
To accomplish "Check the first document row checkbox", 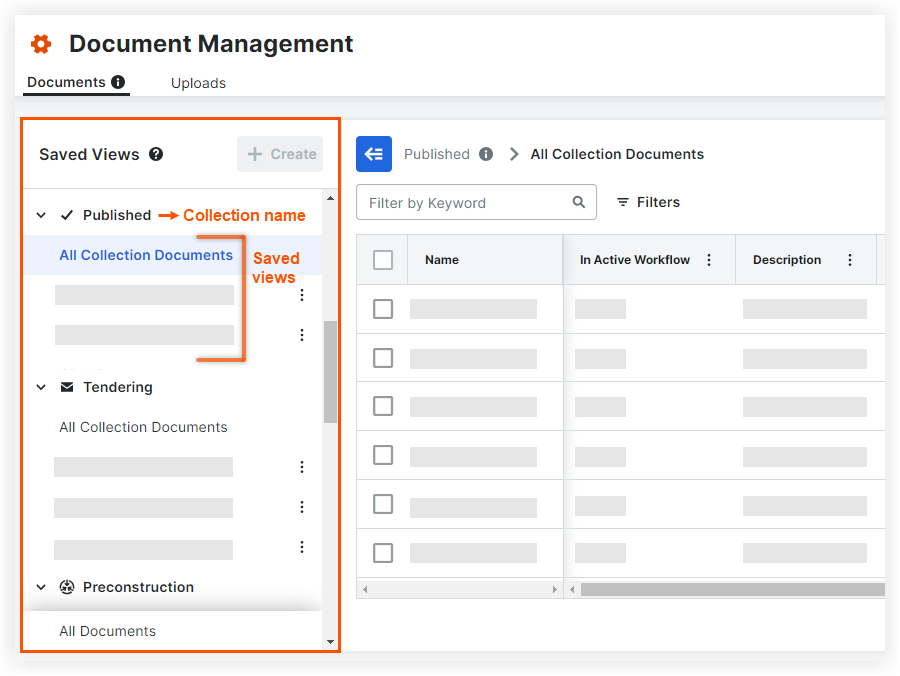I will 383,309.
